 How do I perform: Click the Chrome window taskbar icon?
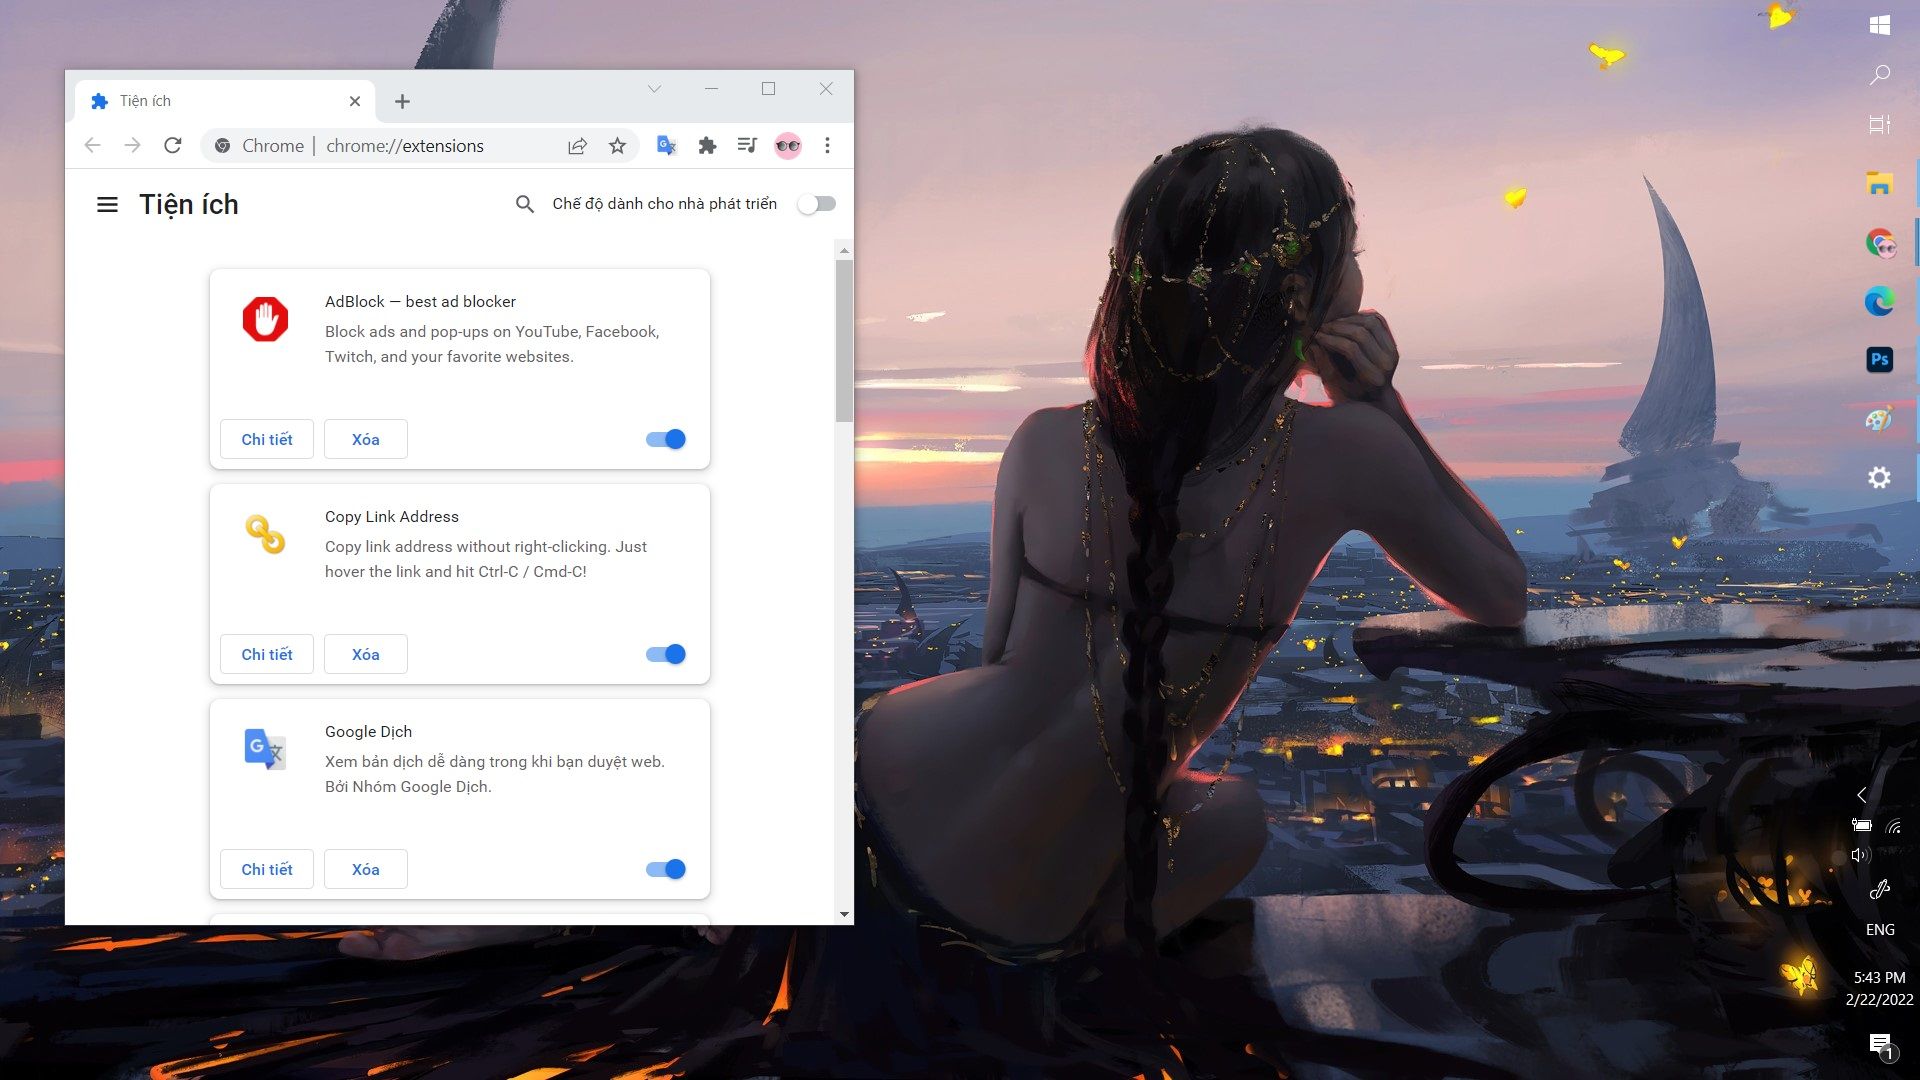click(1880, 242)
